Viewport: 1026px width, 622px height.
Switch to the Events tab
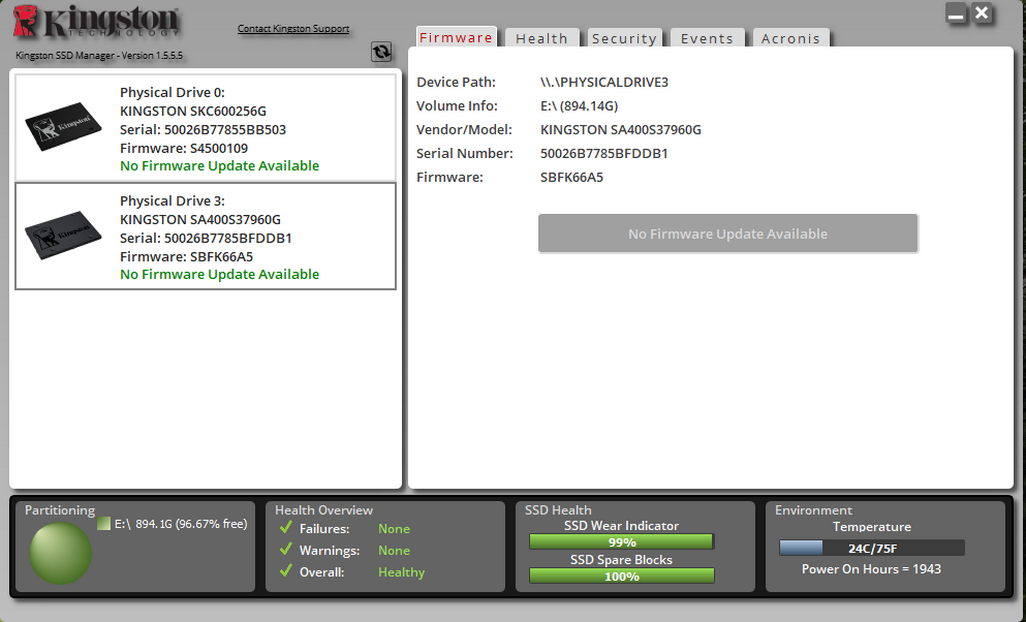point(707,38)
